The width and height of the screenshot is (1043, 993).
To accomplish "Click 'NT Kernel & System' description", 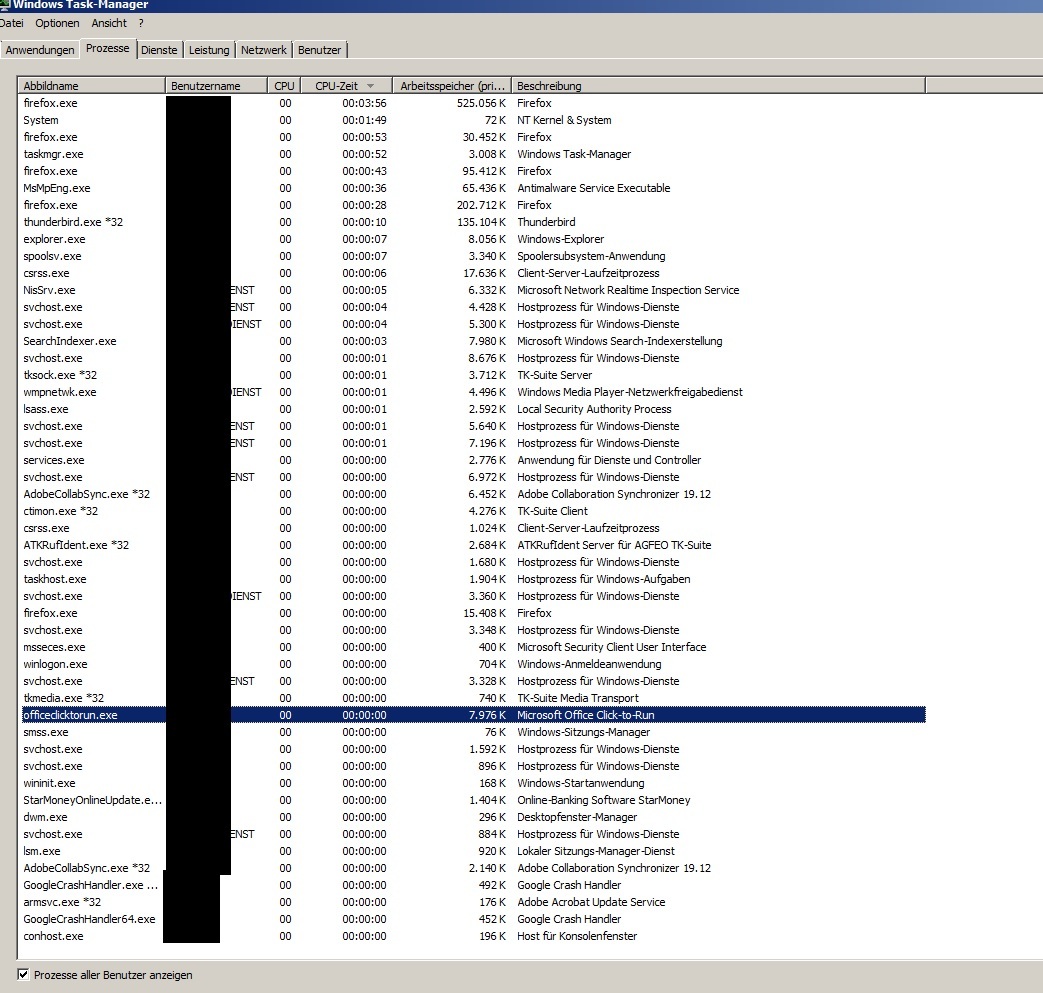I will coord(564,120).
